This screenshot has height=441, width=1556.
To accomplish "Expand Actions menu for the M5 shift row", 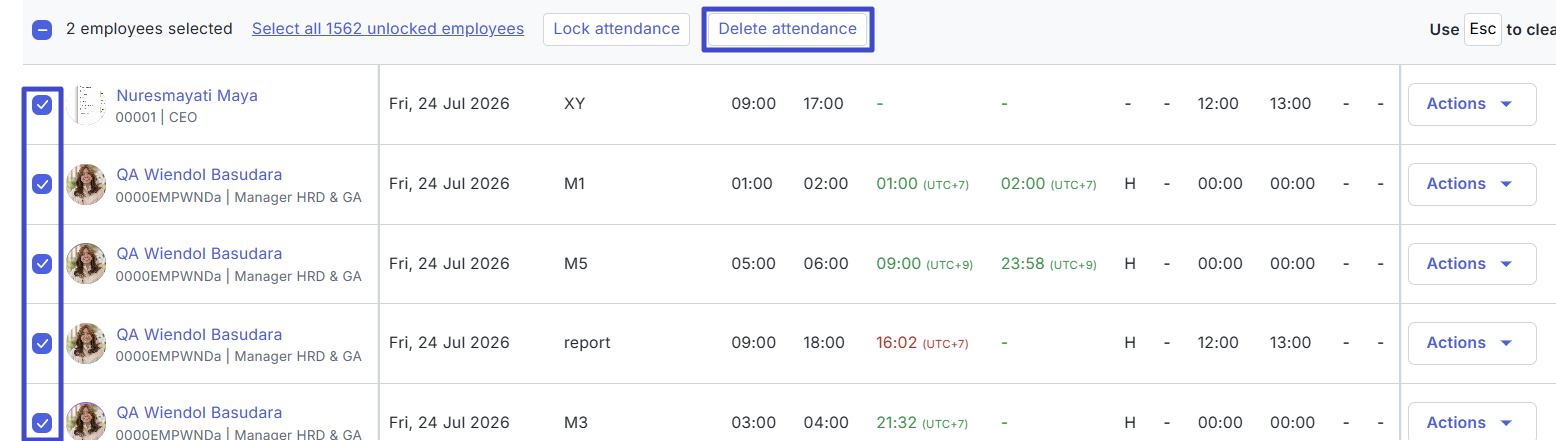I will pyautogui.click(x=1472, y=264).
